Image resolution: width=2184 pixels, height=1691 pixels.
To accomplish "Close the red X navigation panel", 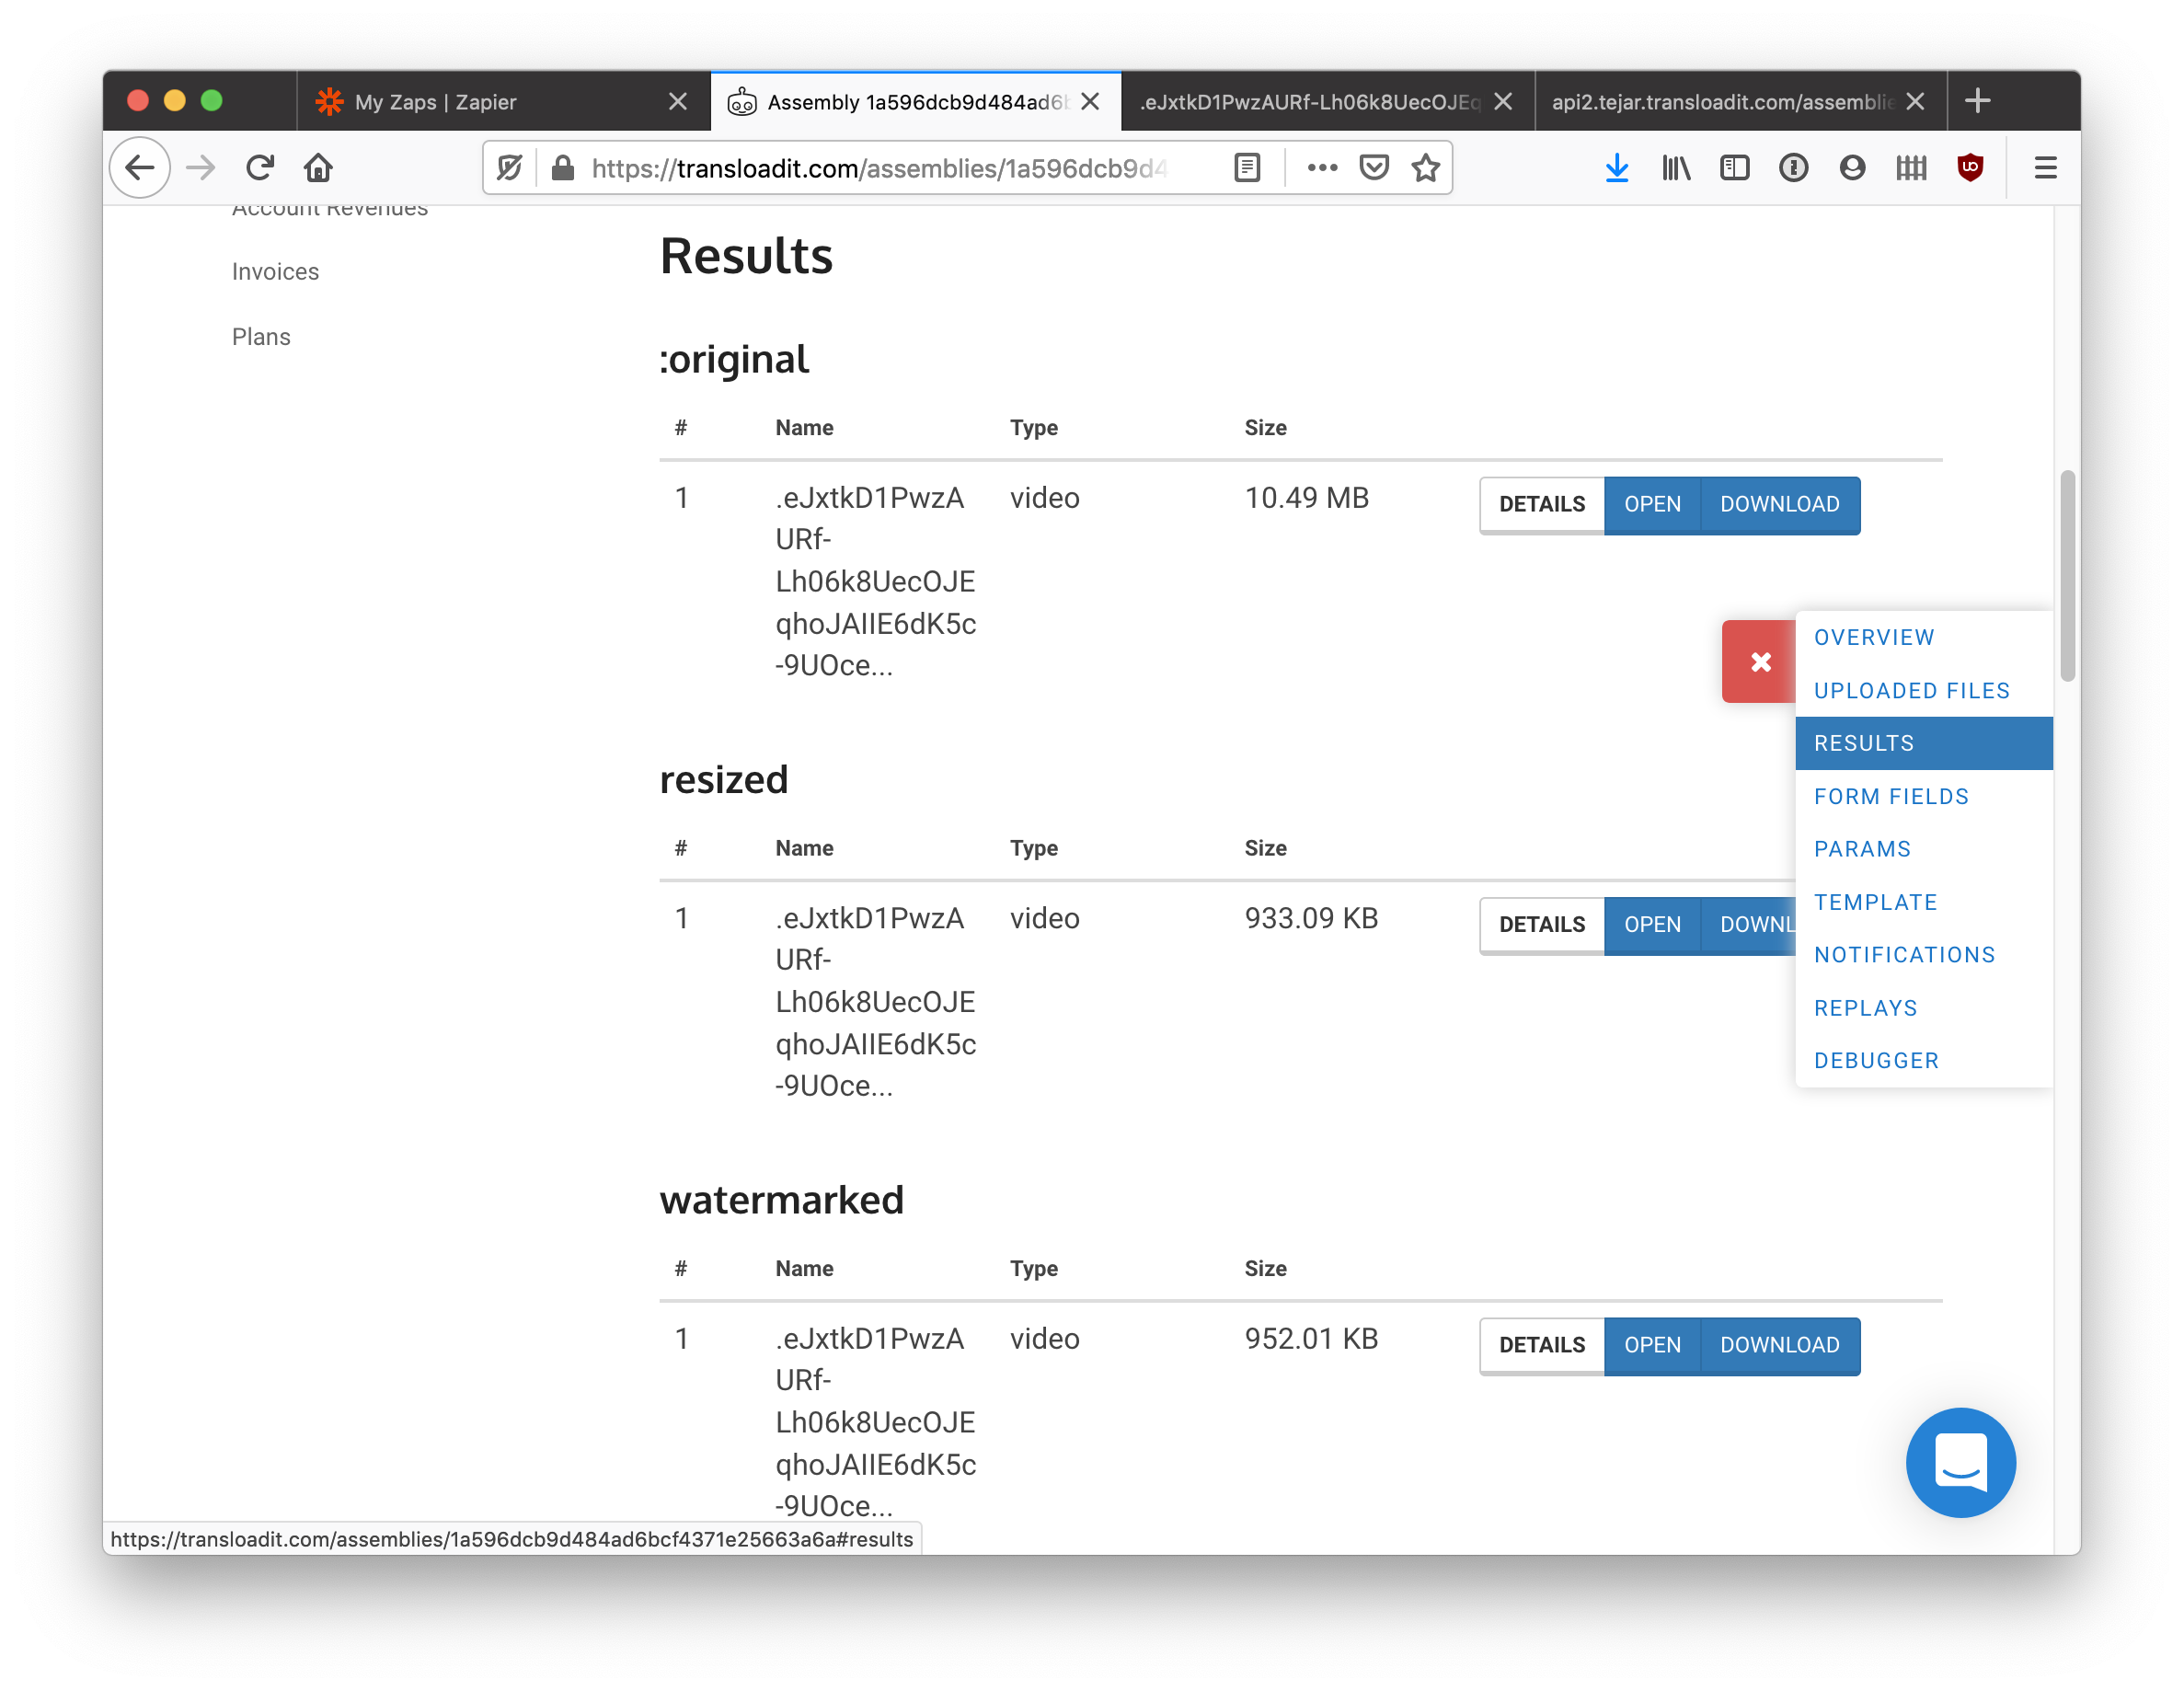I will tap(1760, 662).
